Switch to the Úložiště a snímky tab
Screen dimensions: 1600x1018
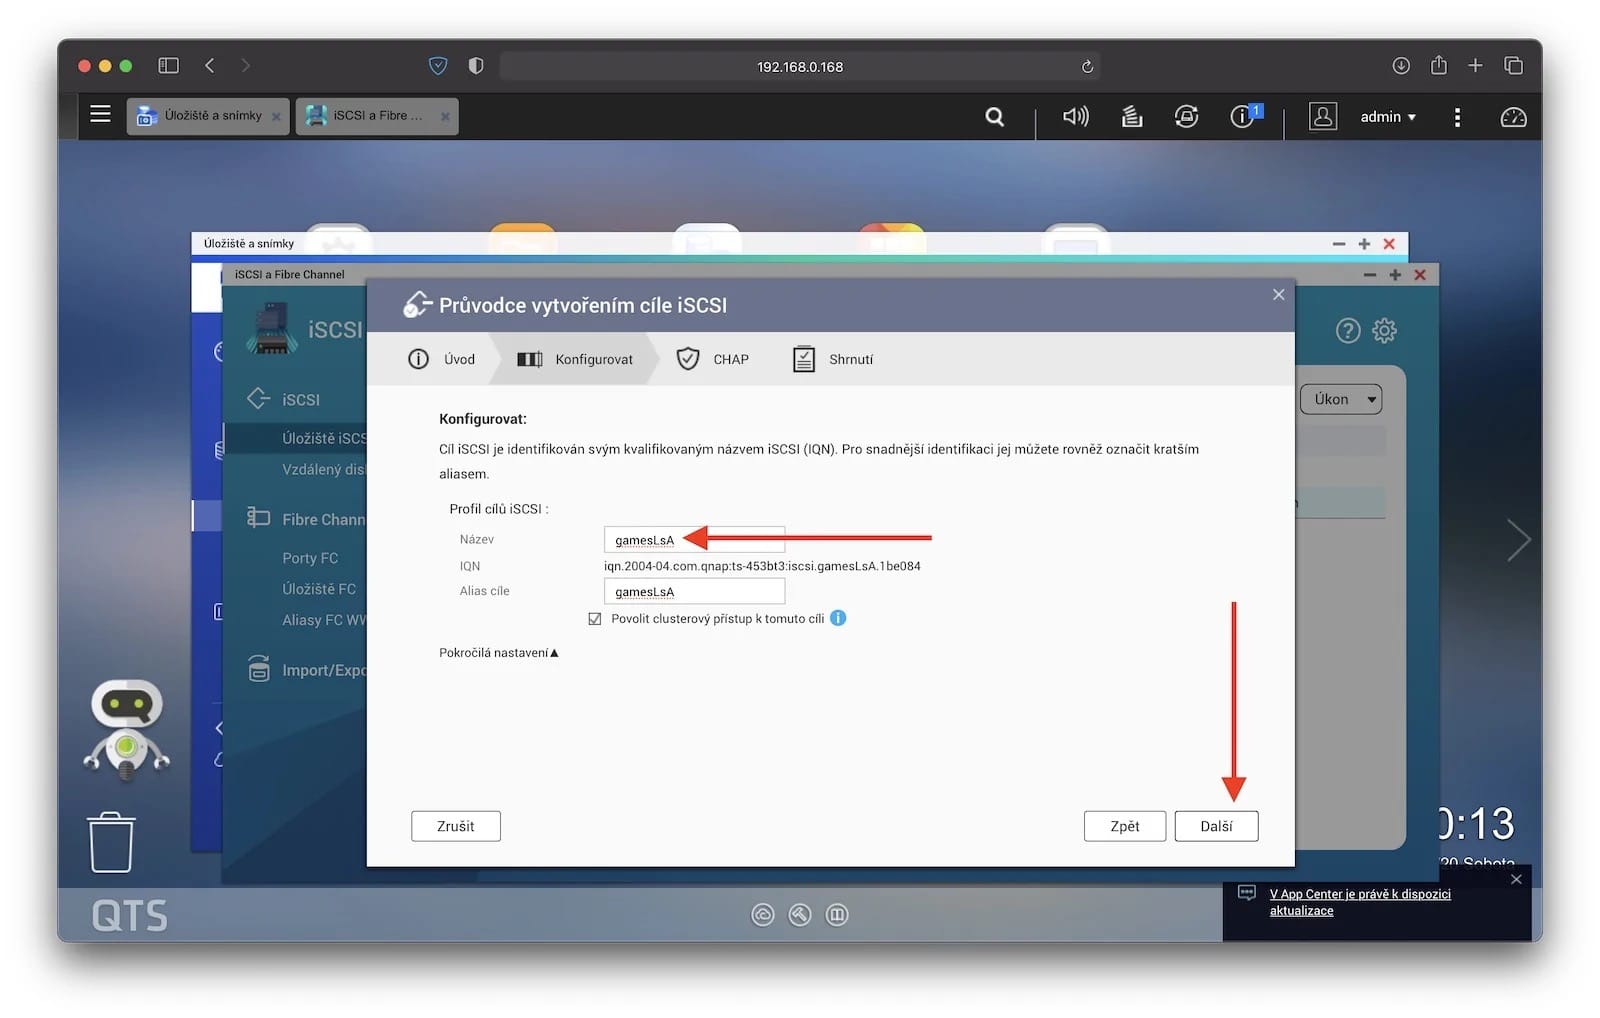[207, 116]
